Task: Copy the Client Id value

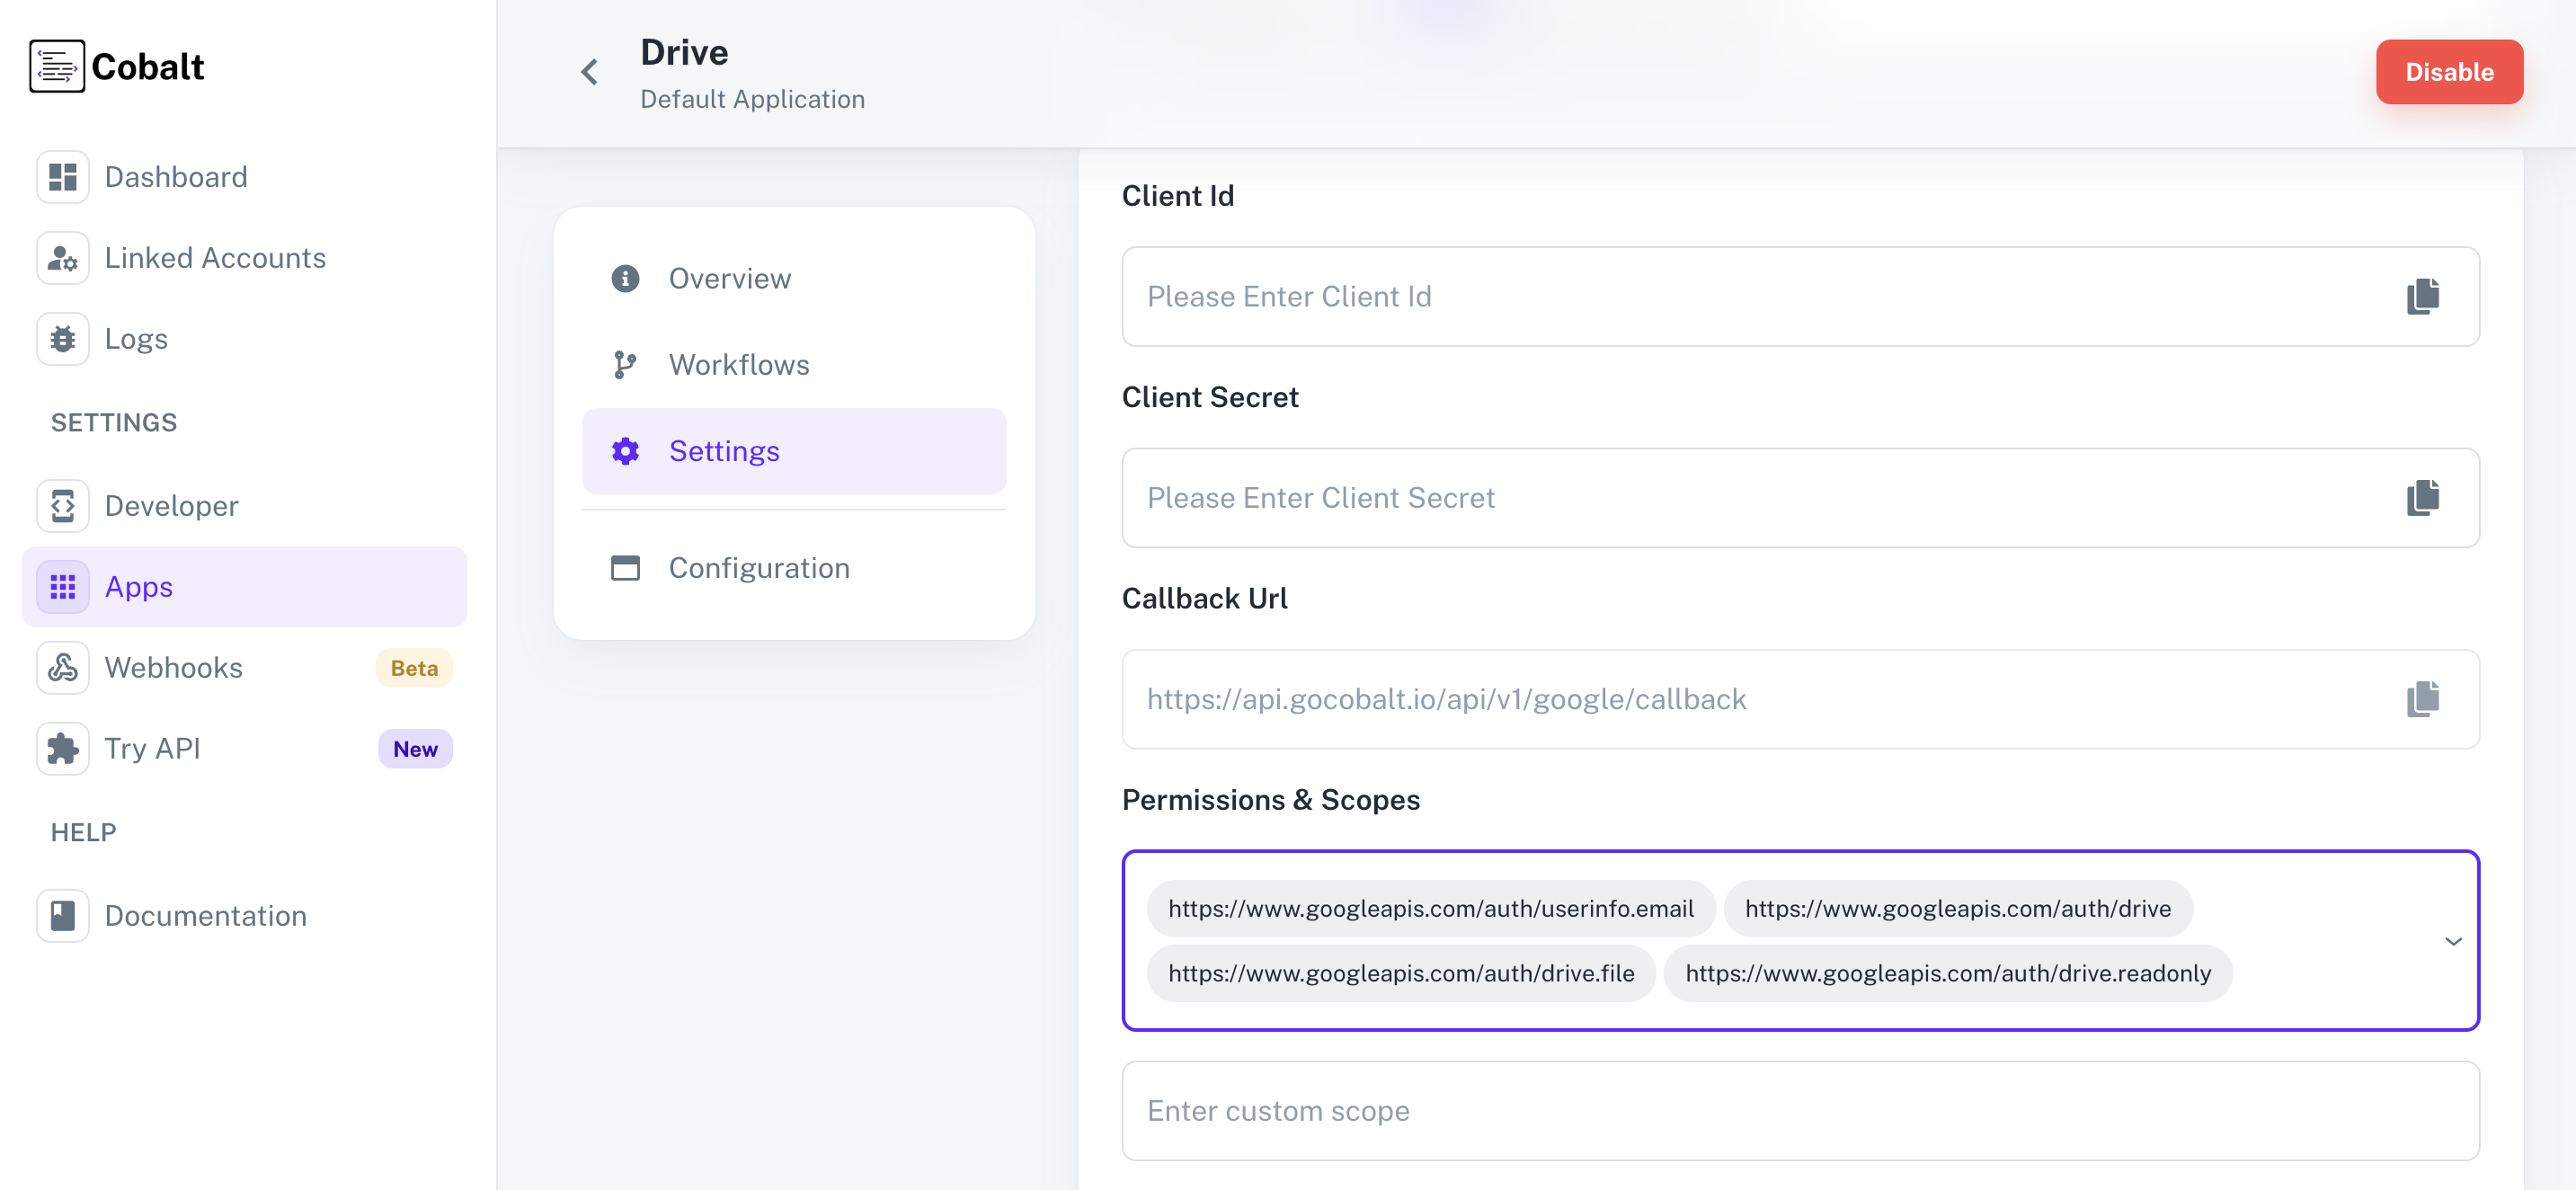Action: (x=2424, y=295)
